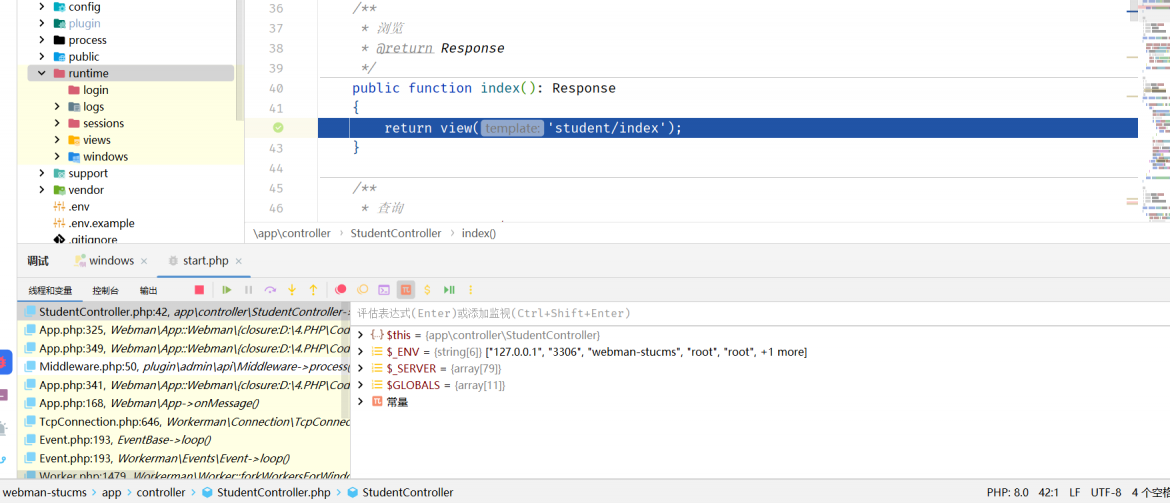This screenshot has height=503, width=1170.
Task: Close the start.php debug tab
Action: (239, 261)
